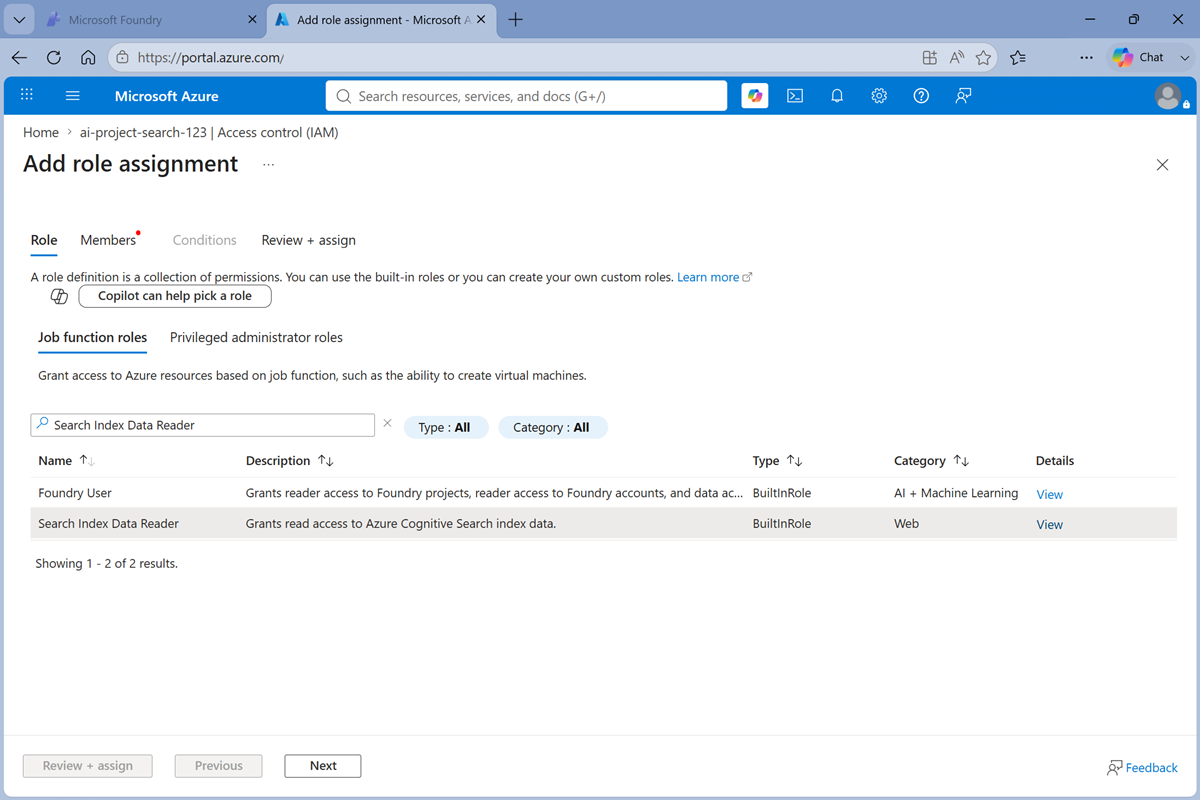
Task: Select the Conditions tab
Action: pos(205,240)
